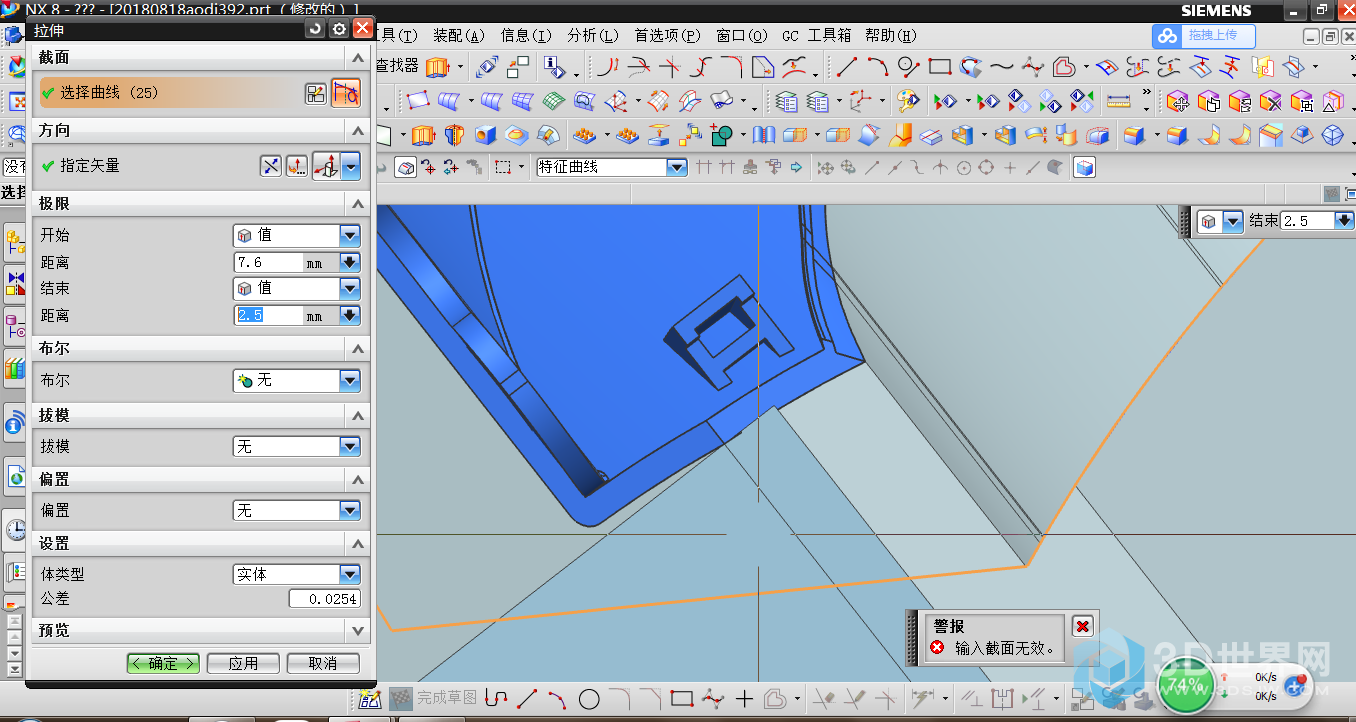Click the curve selection icon beside 选择曲线

tap(346, 93)
